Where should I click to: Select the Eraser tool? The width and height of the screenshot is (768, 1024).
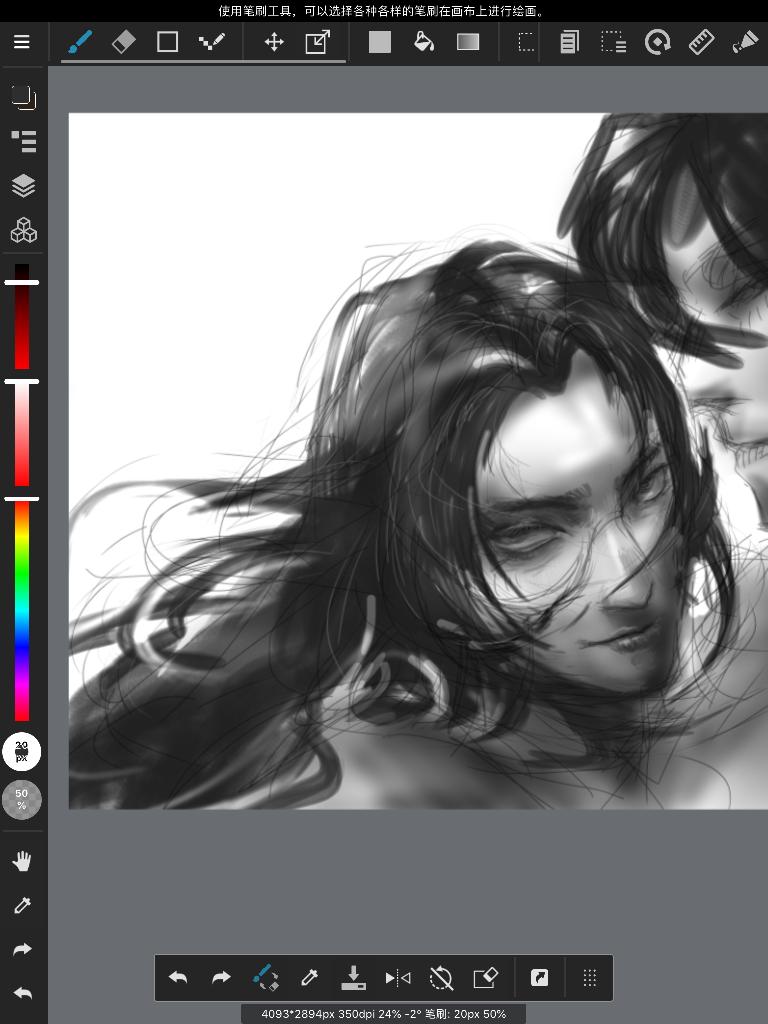pyautogui.click(x=123, y=42)
